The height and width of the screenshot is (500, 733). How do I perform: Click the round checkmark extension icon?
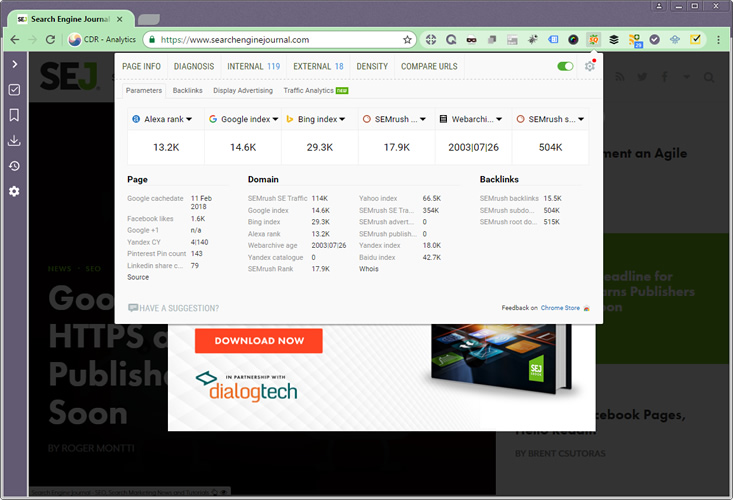tap(654, 40)
